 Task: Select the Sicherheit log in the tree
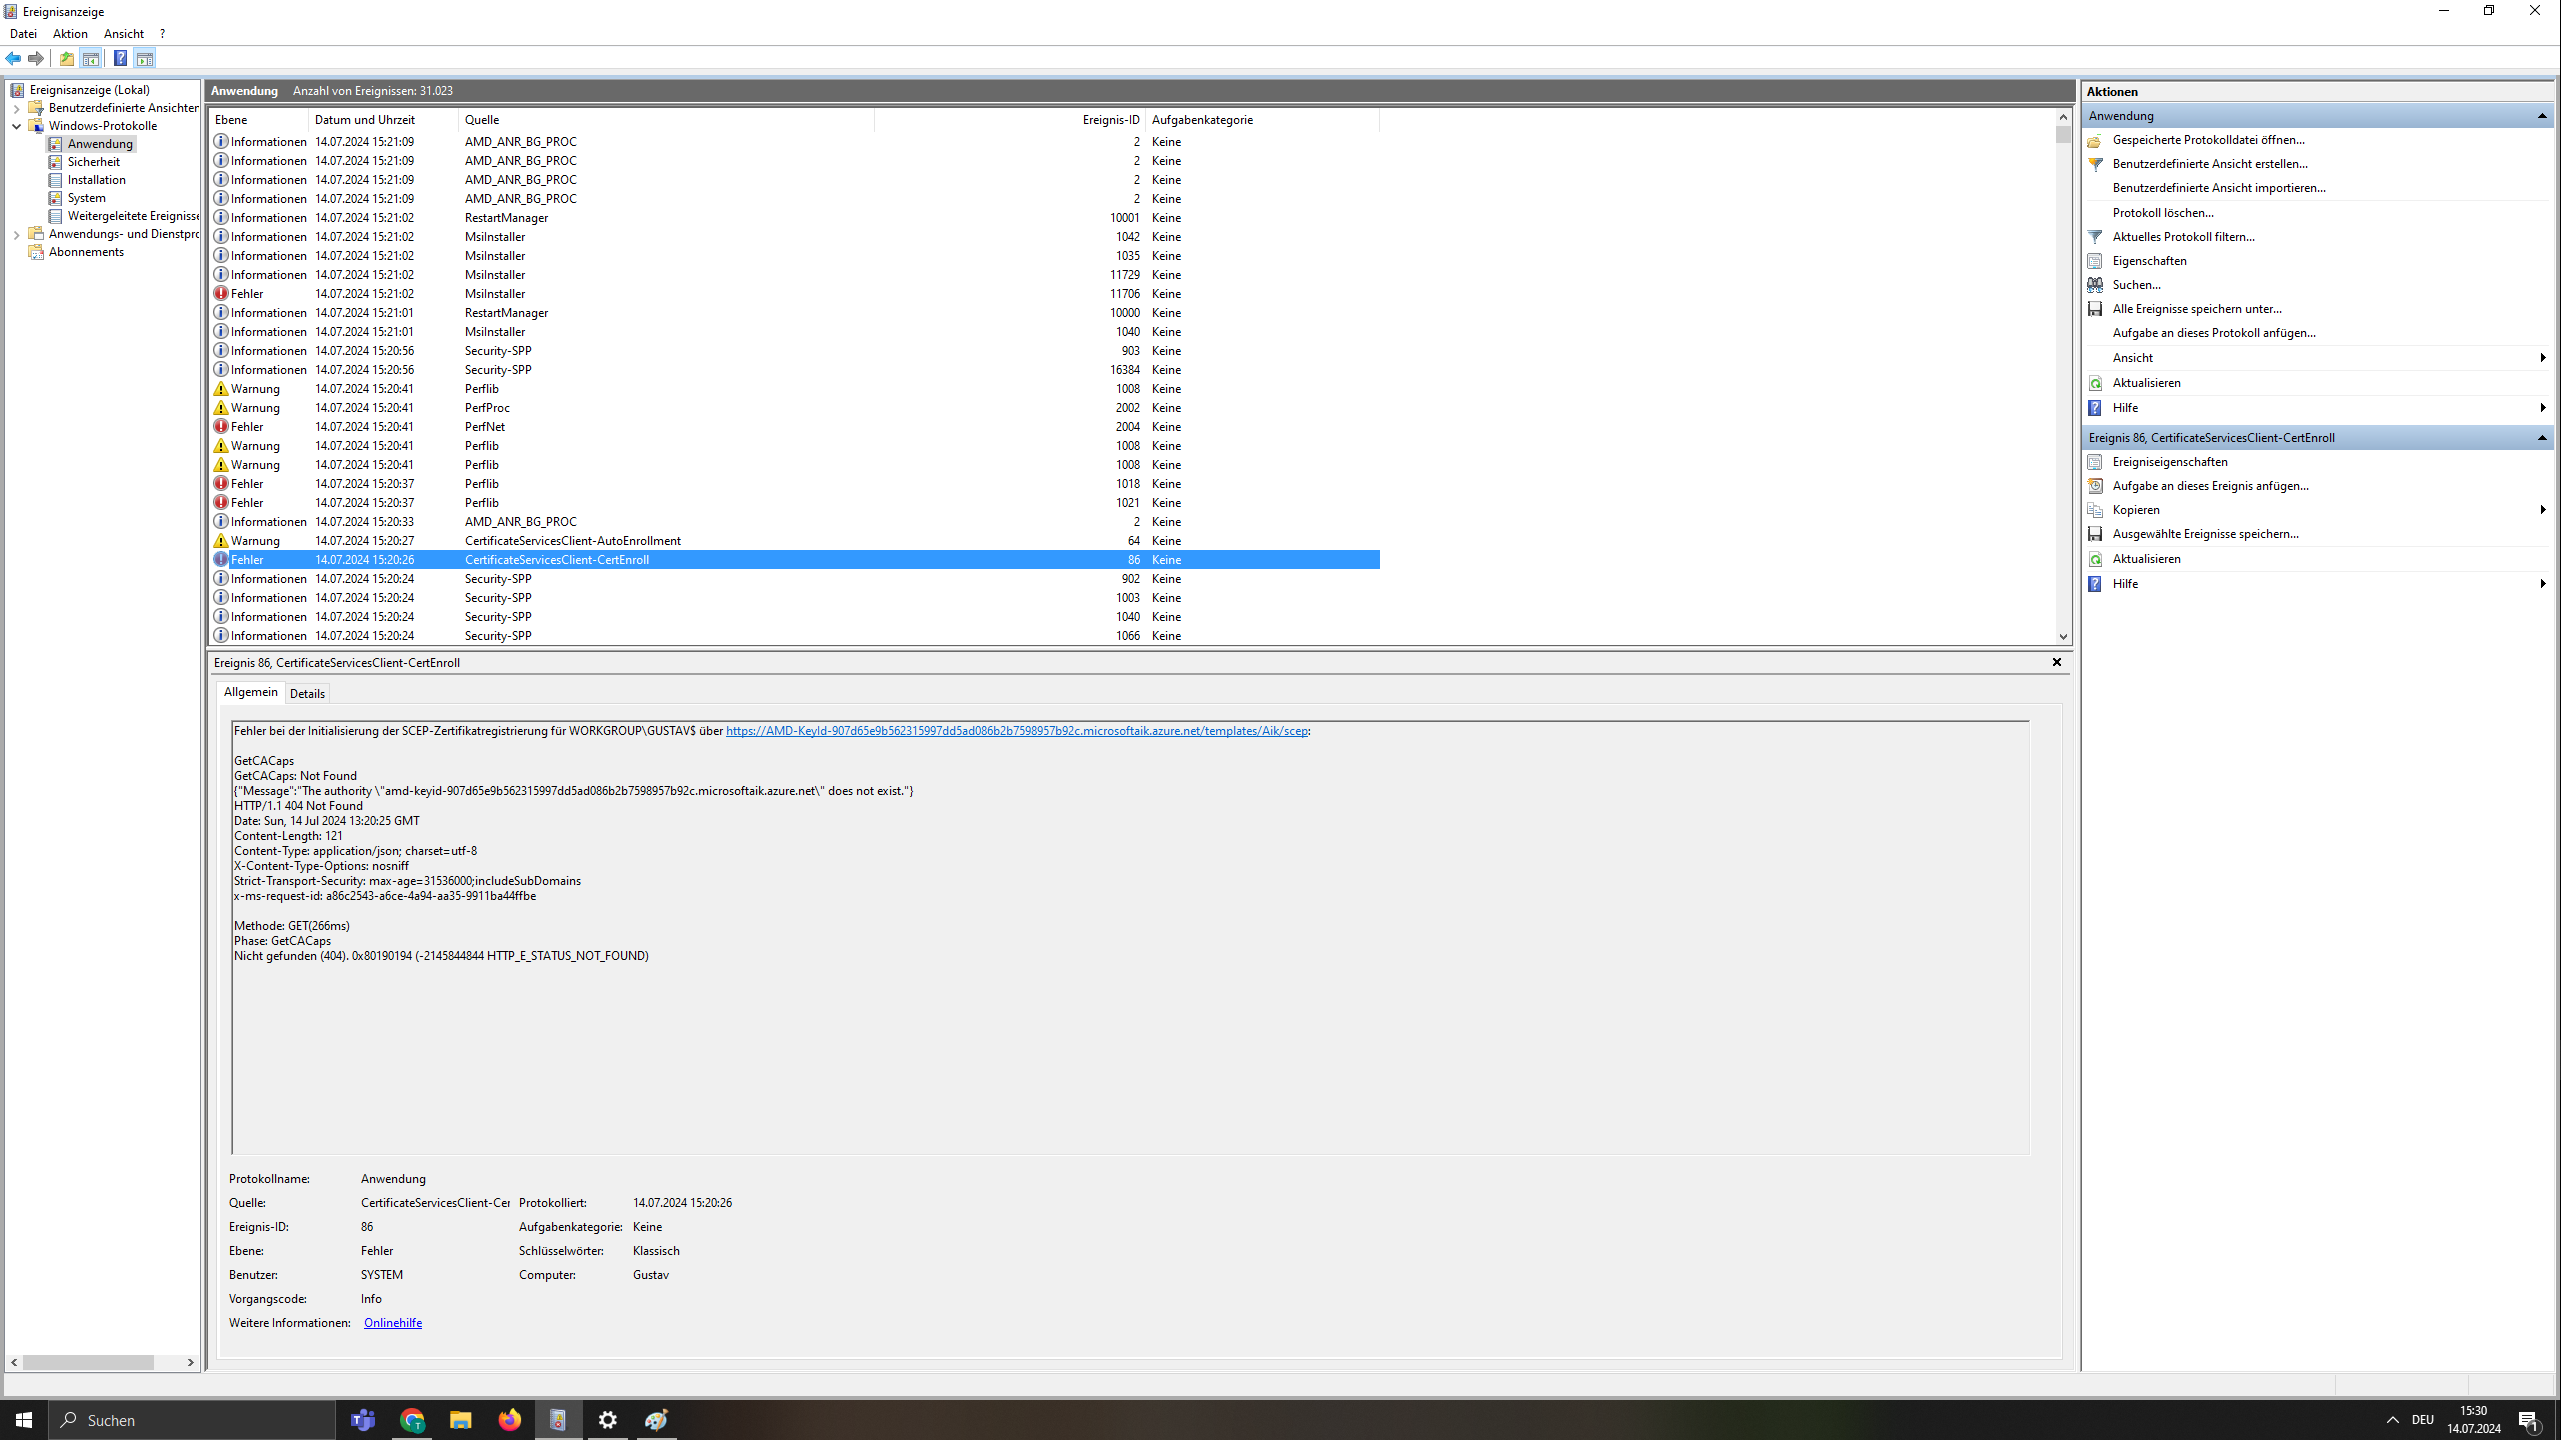coord(93,162)
